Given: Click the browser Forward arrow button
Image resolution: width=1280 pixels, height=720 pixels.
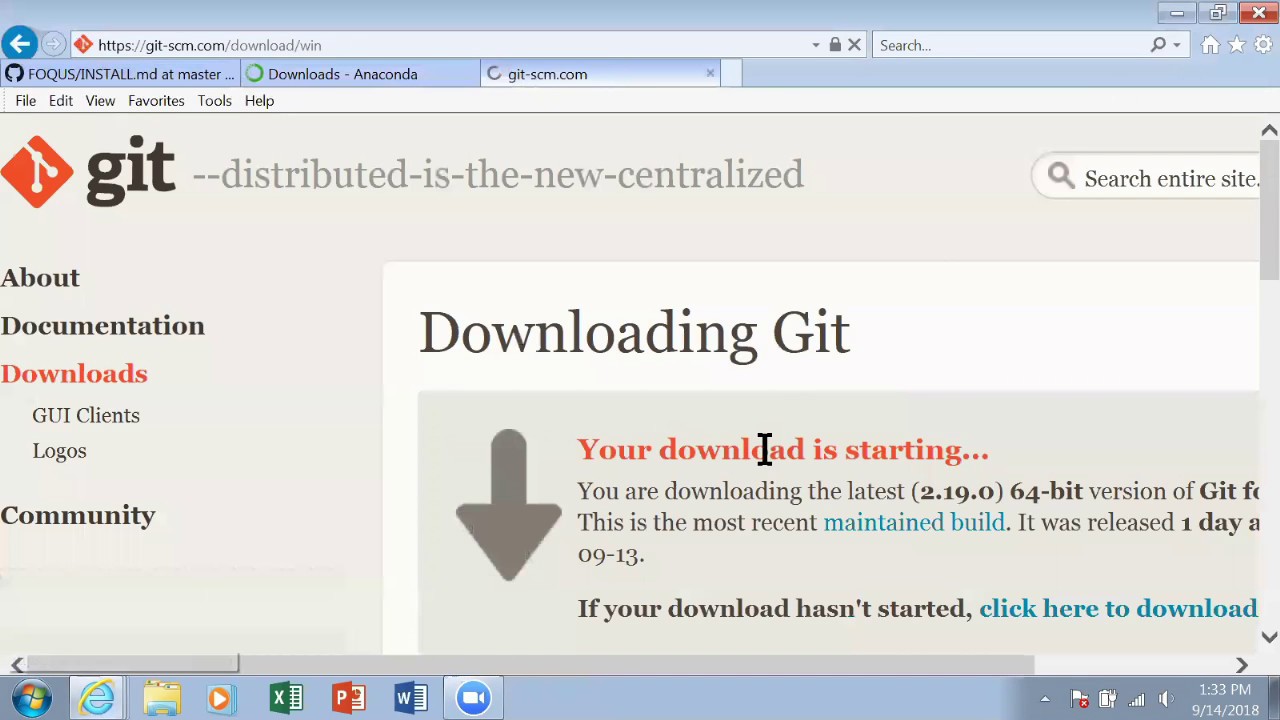Looking at the screenshot, I should [x=54, y=45].
